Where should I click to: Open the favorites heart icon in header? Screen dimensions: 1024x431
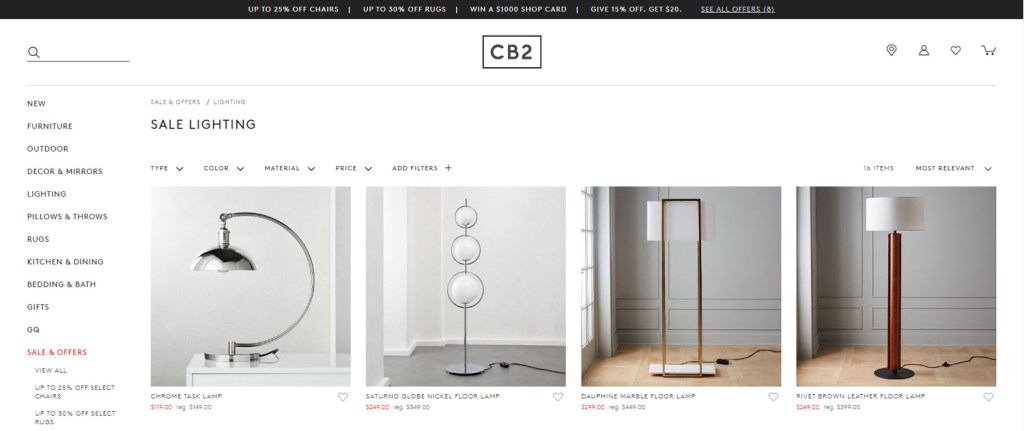(955, 50)
